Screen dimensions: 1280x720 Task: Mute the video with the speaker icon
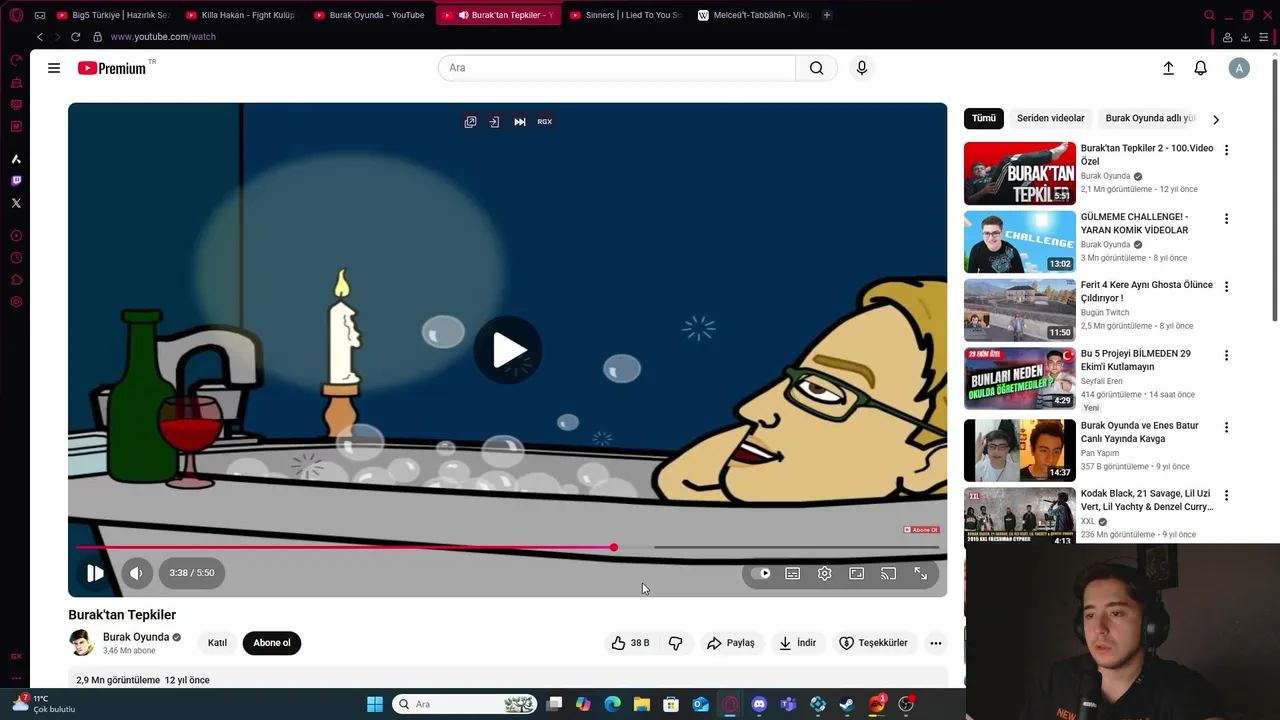tap(136, 573)
